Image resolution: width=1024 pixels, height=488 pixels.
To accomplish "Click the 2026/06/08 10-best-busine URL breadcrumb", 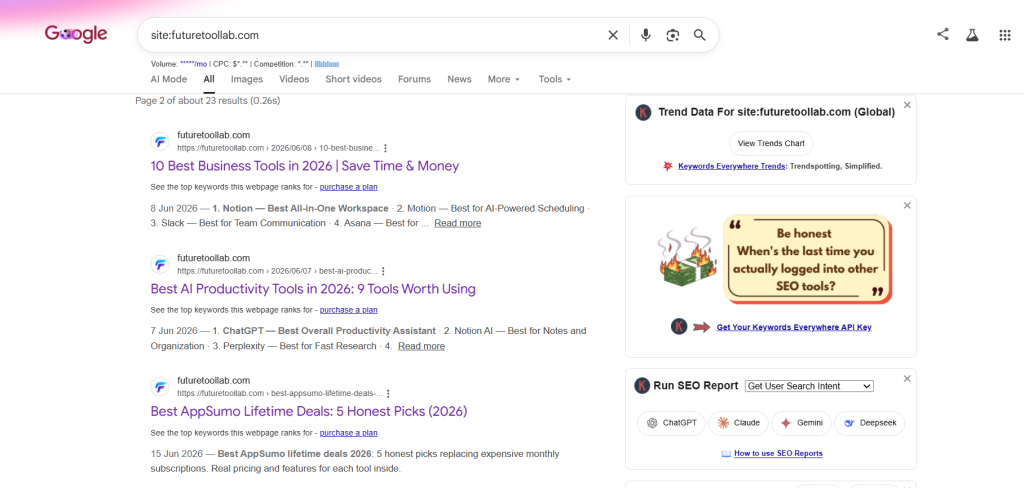I will (x=278, y=148).
